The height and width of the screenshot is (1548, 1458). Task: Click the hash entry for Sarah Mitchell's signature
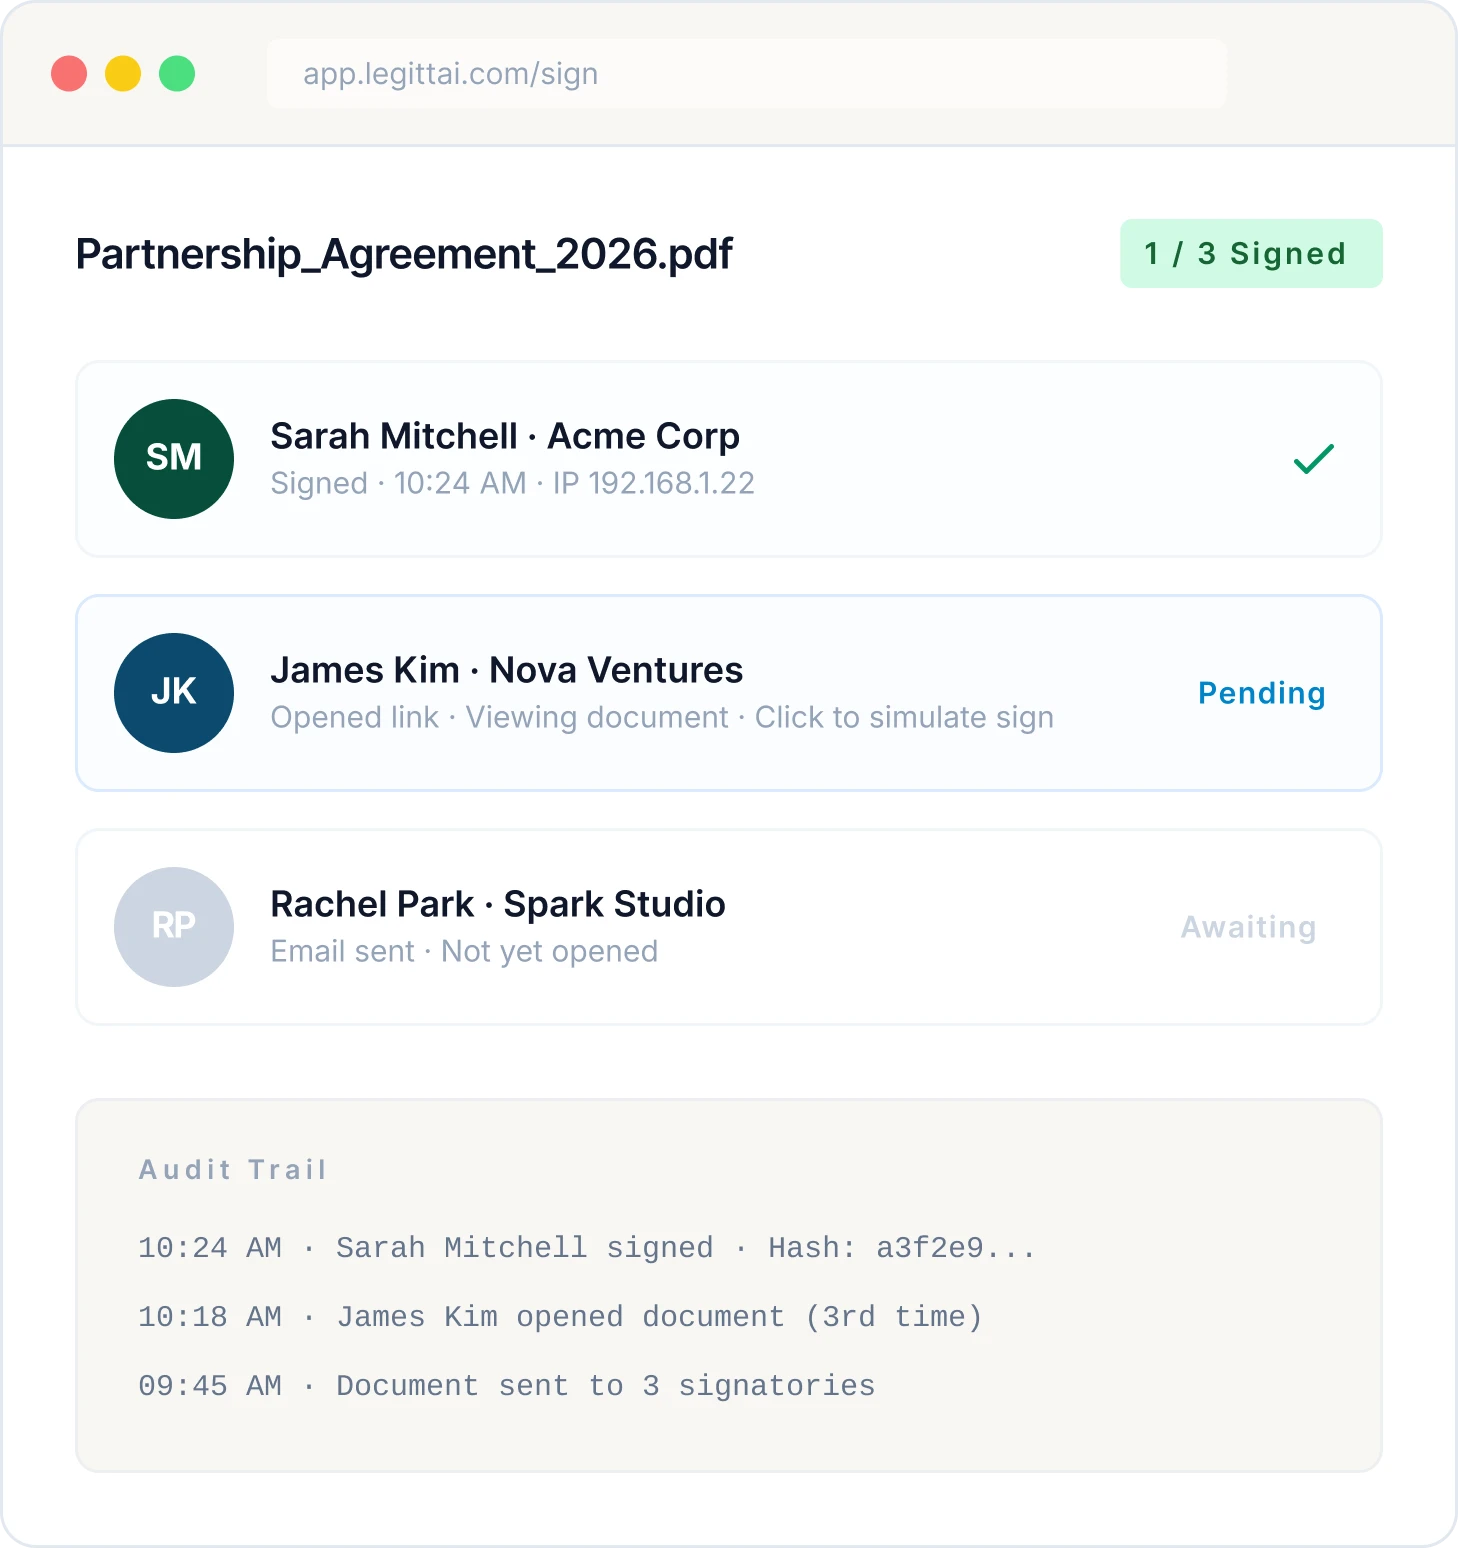(900, 1247)
